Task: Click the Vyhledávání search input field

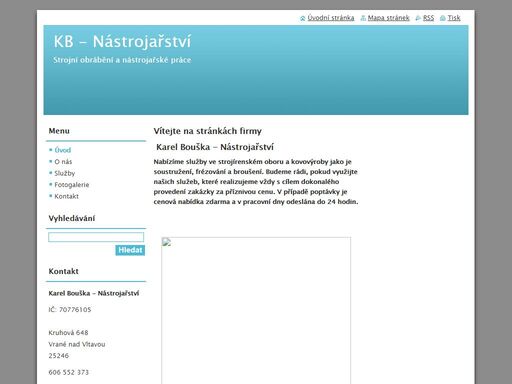Action: [x=96, y=237]
